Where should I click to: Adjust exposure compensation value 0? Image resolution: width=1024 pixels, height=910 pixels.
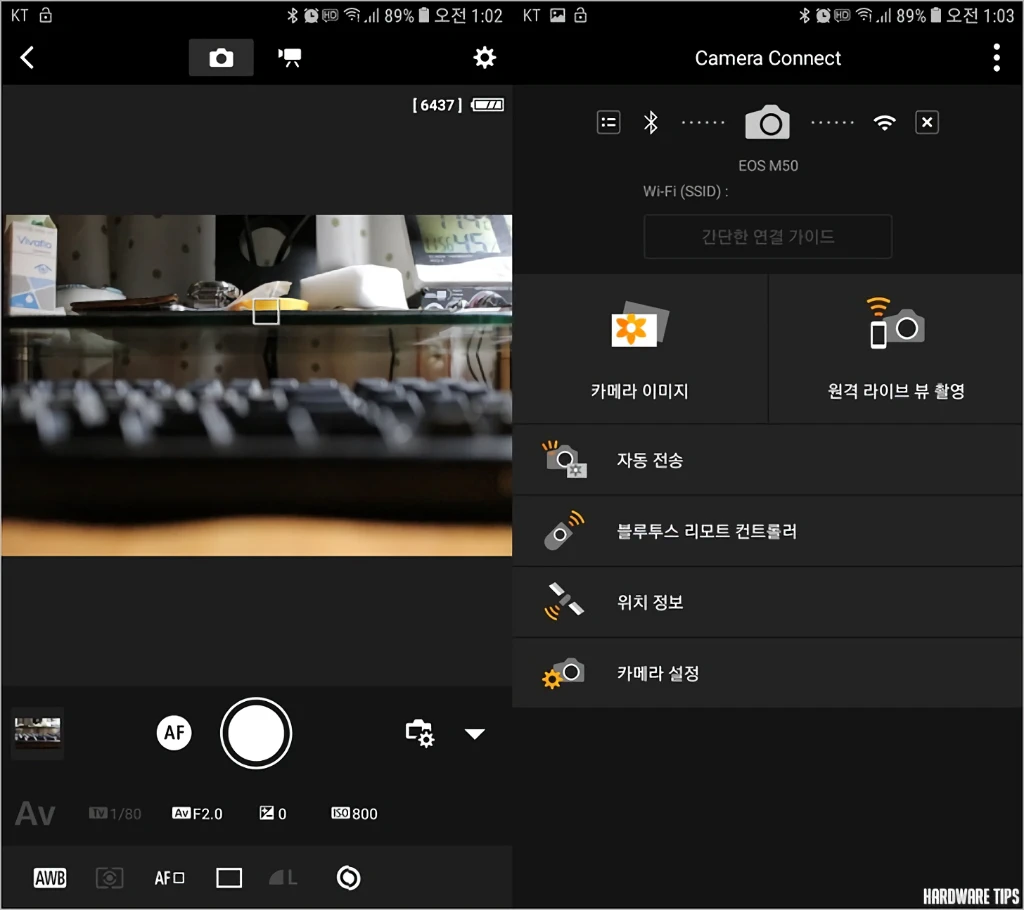click(x=273, y=814)
